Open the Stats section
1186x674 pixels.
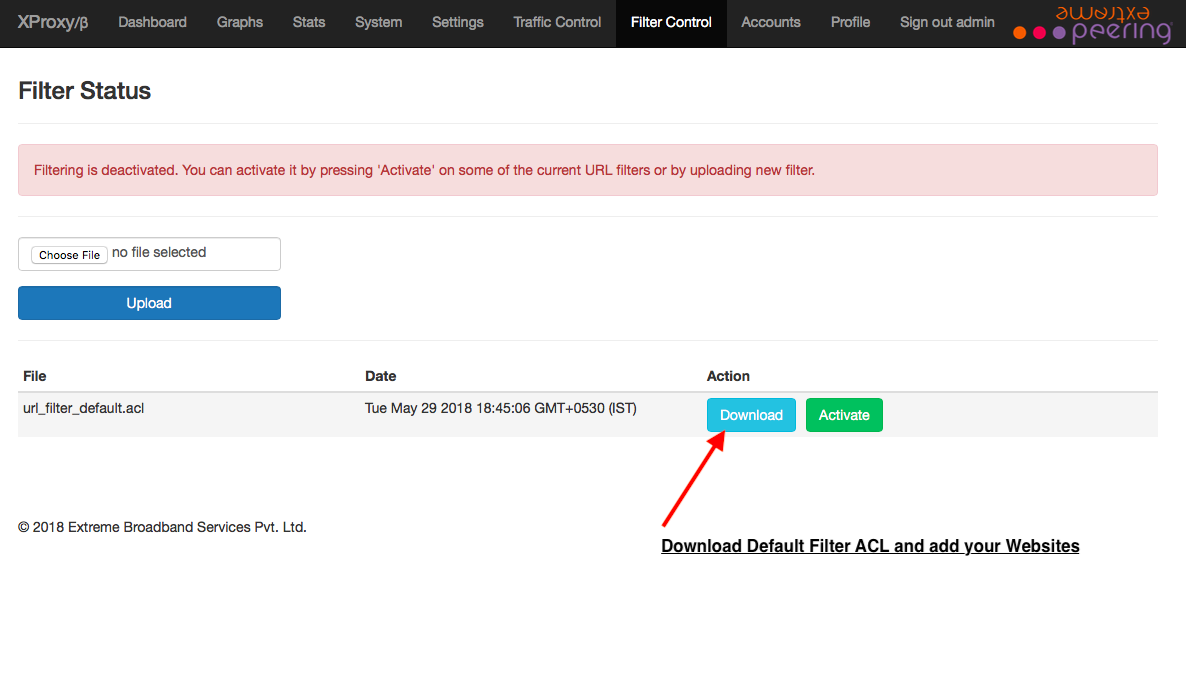tap(309, 22)
